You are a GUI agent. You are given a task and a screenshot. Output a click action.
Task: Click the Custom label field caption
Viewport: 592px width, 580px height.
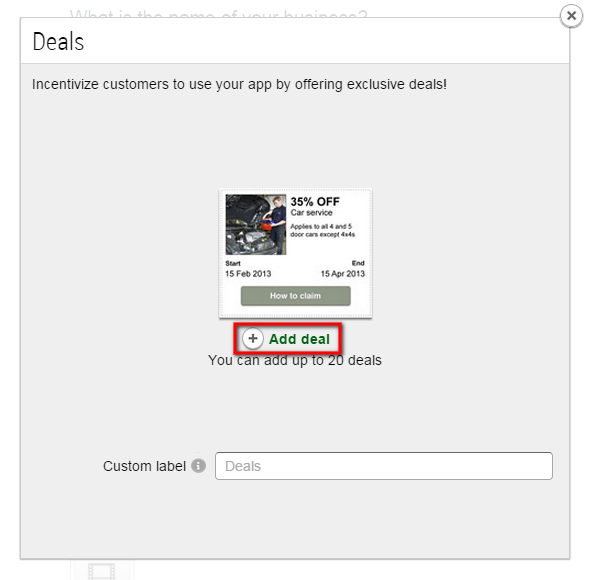tap(144, 466)
